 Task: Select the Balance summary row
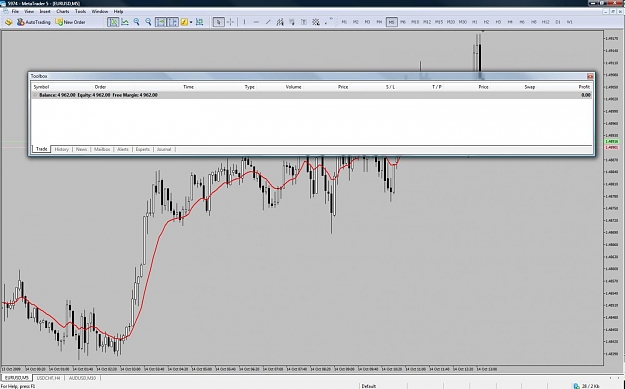[x=311, y=95]
